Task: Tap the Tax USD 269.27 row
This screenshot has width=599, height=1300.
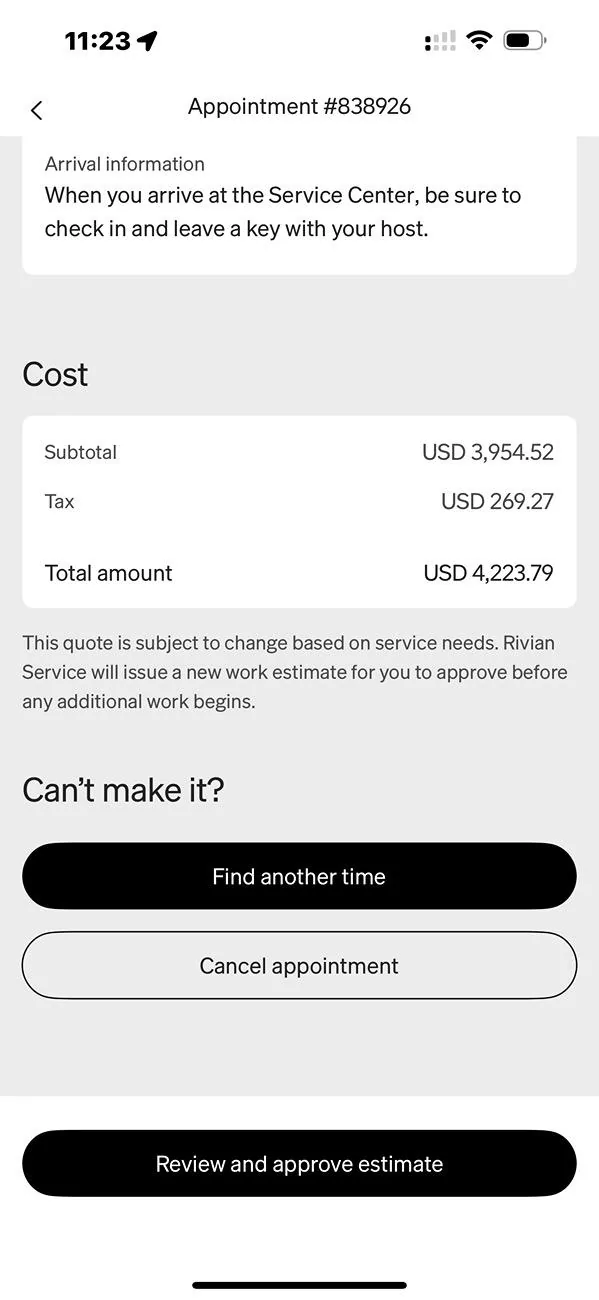Action: coord(299,501)
